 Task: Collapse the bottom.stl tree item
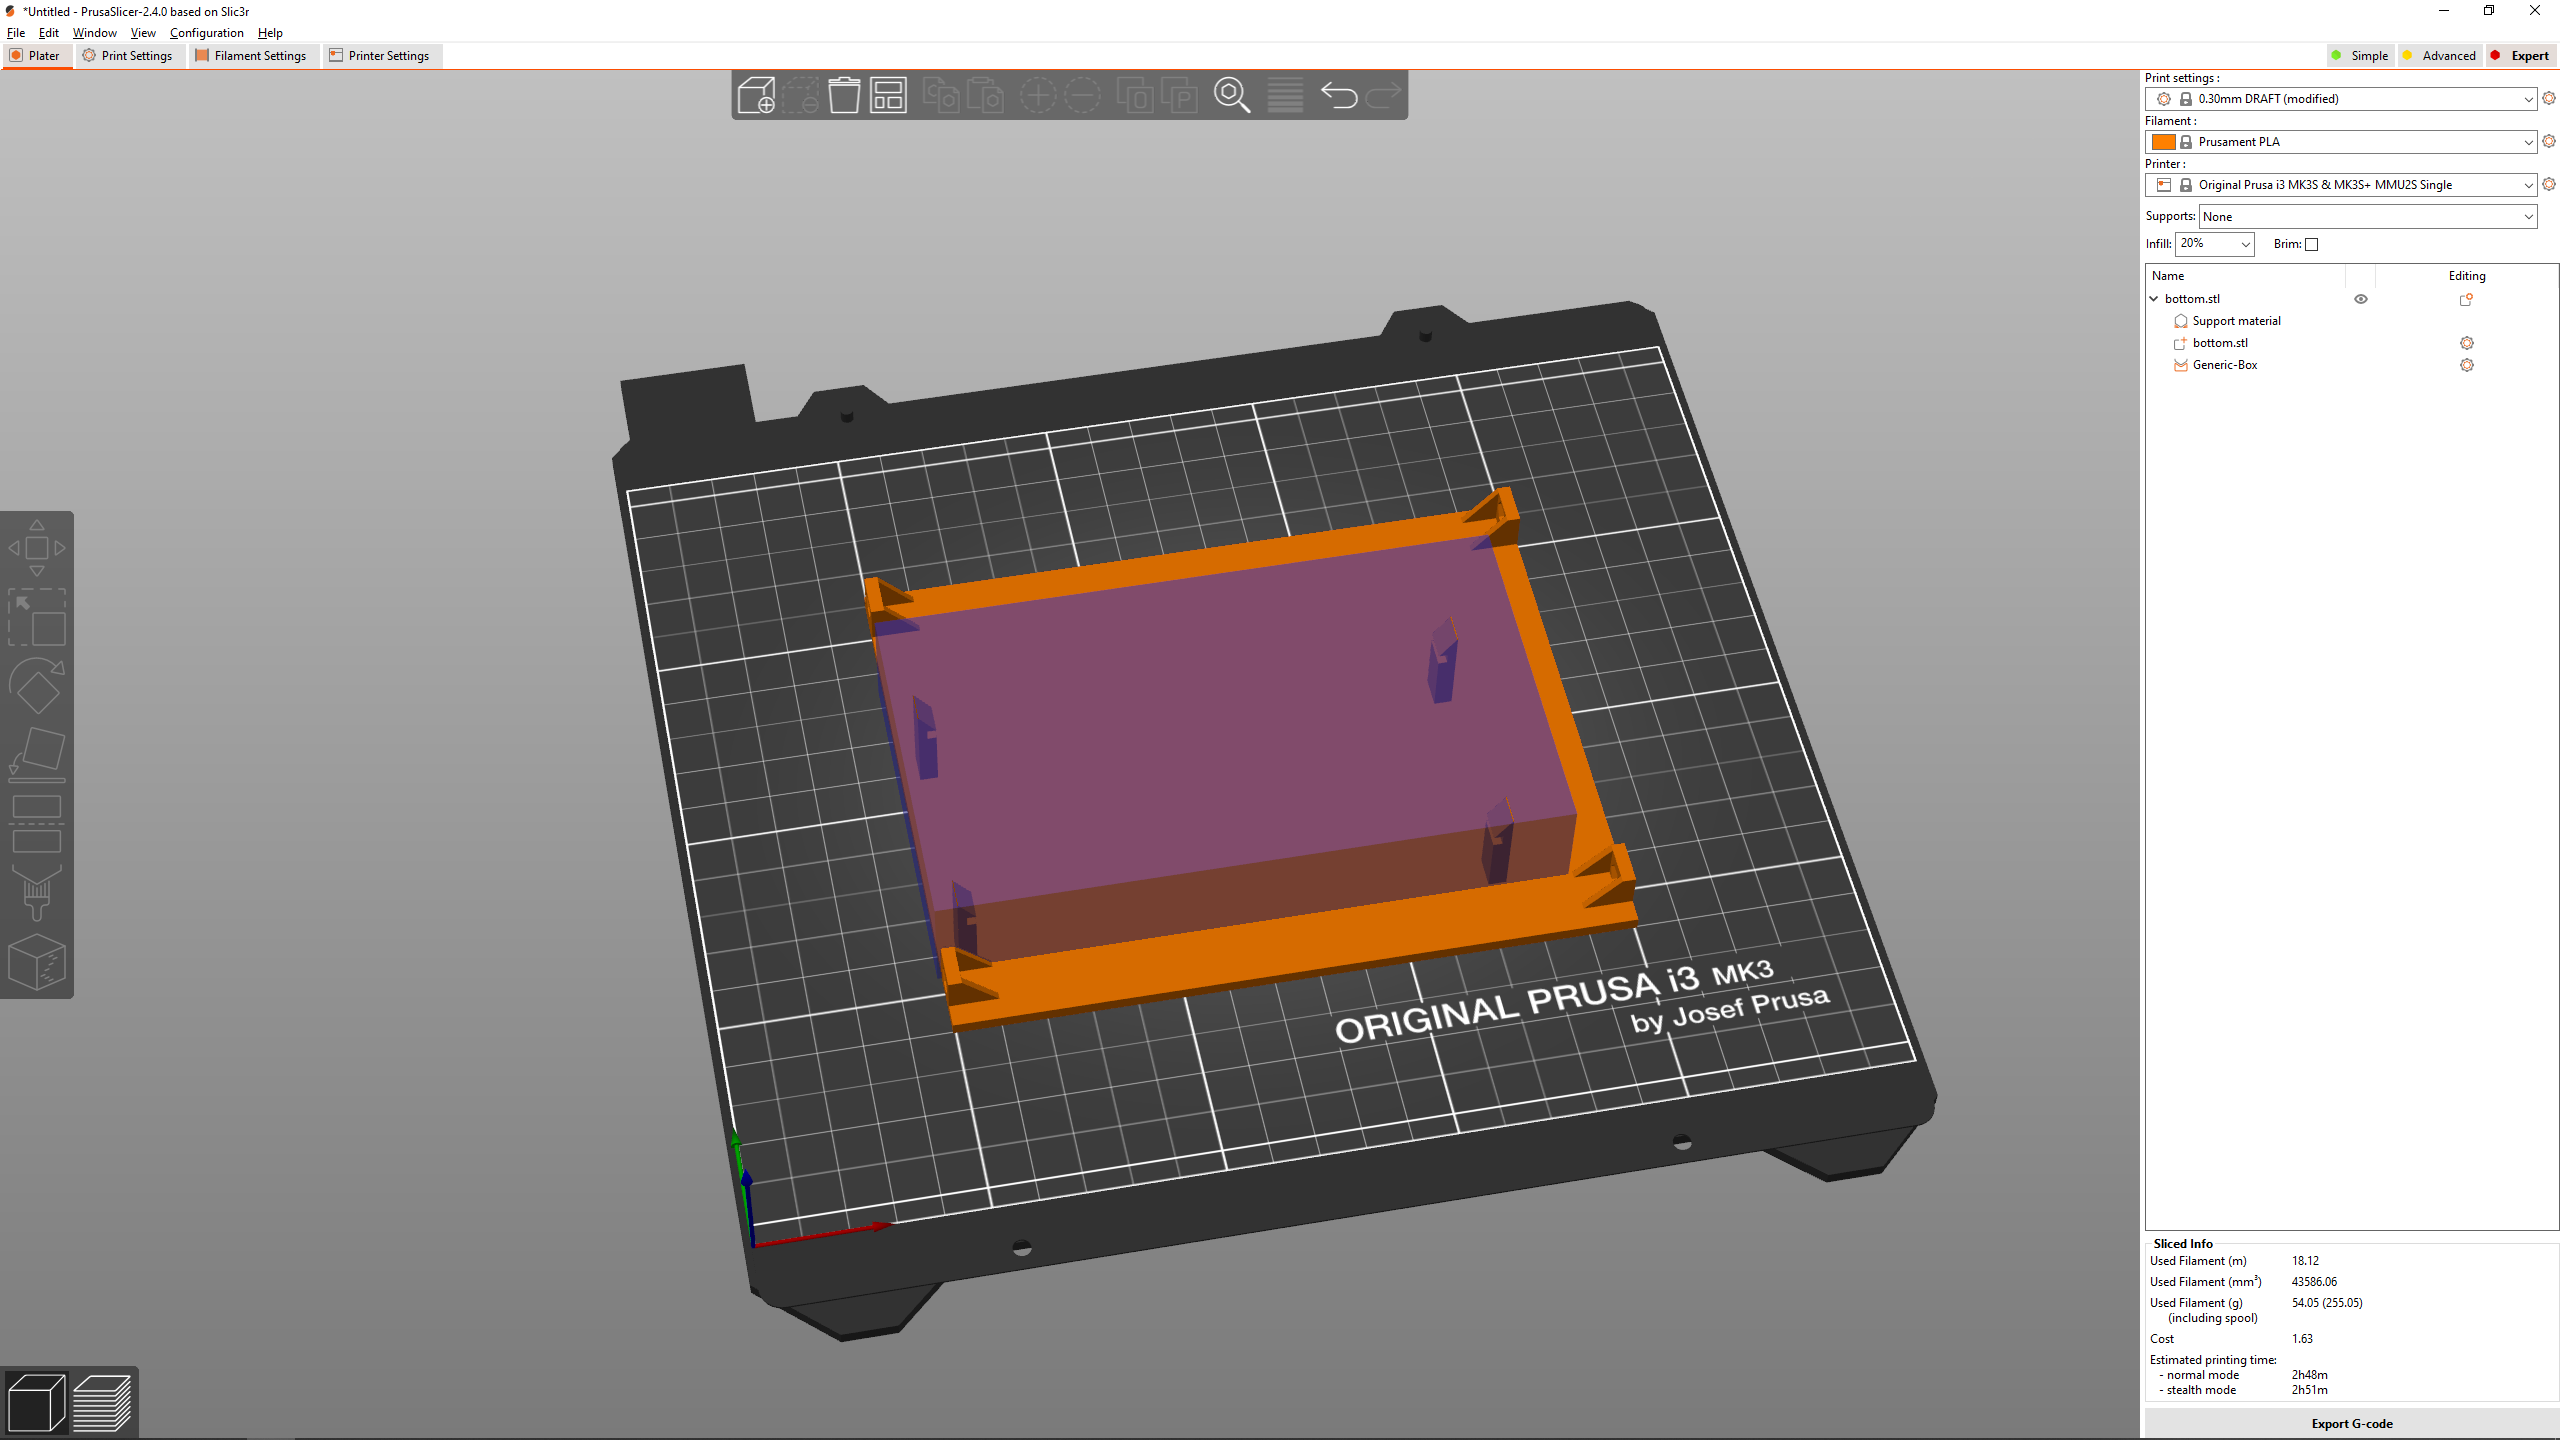pos(2154,299)
